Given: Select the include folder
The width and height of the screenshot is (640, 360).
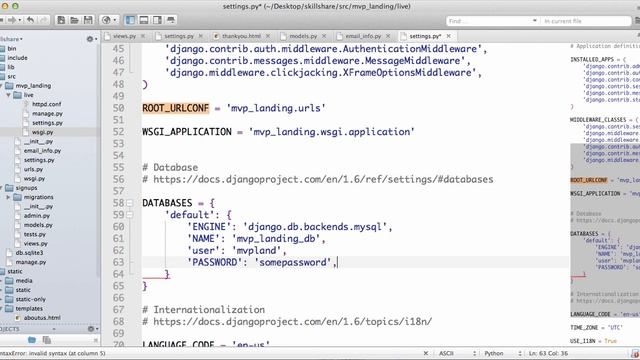Looking at the screenshot, I should point(17,58).
